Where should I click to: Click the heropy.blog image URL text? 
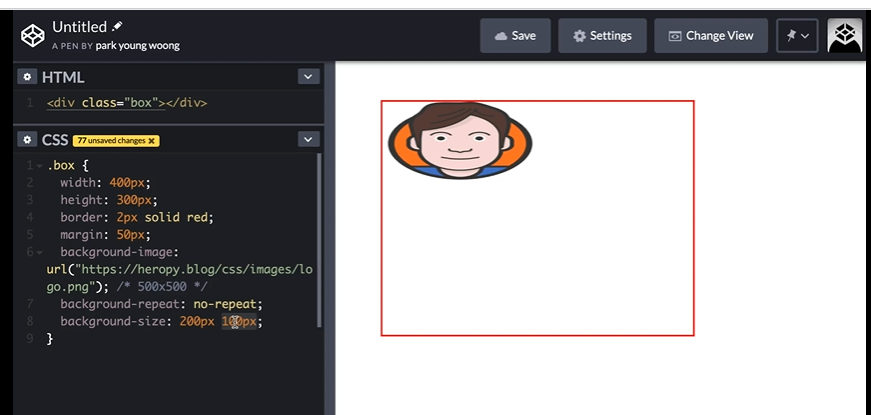coord(179,278)
